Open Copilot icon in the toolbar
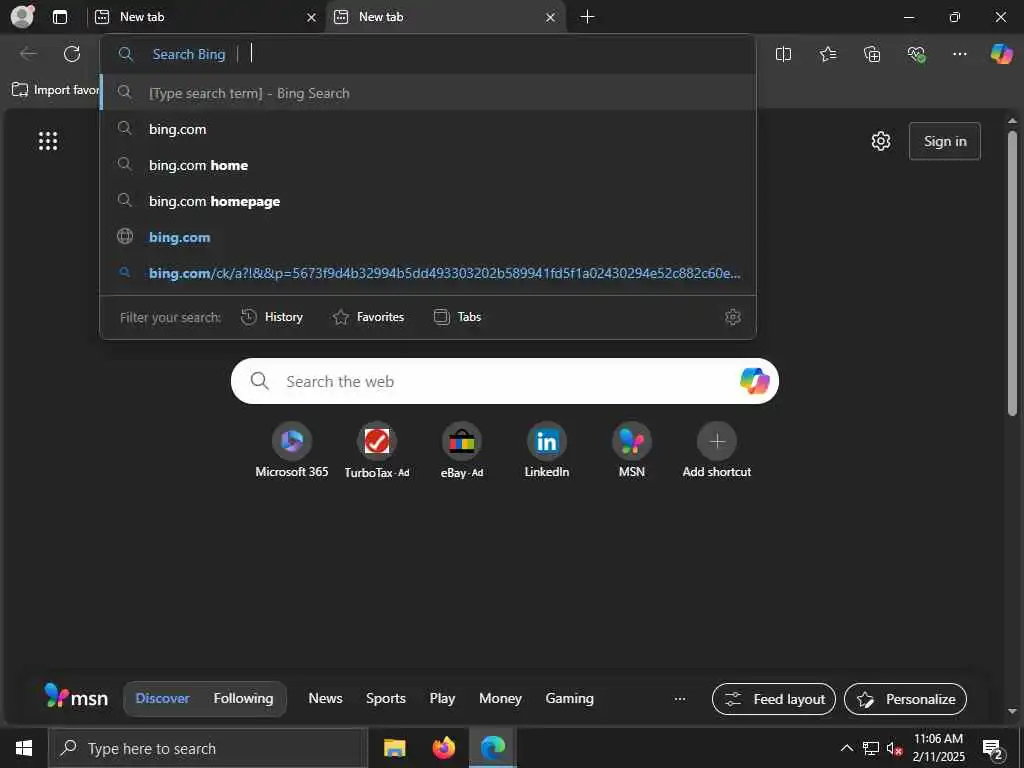This screenshot has width=1024, height=768. point(1001,54)
